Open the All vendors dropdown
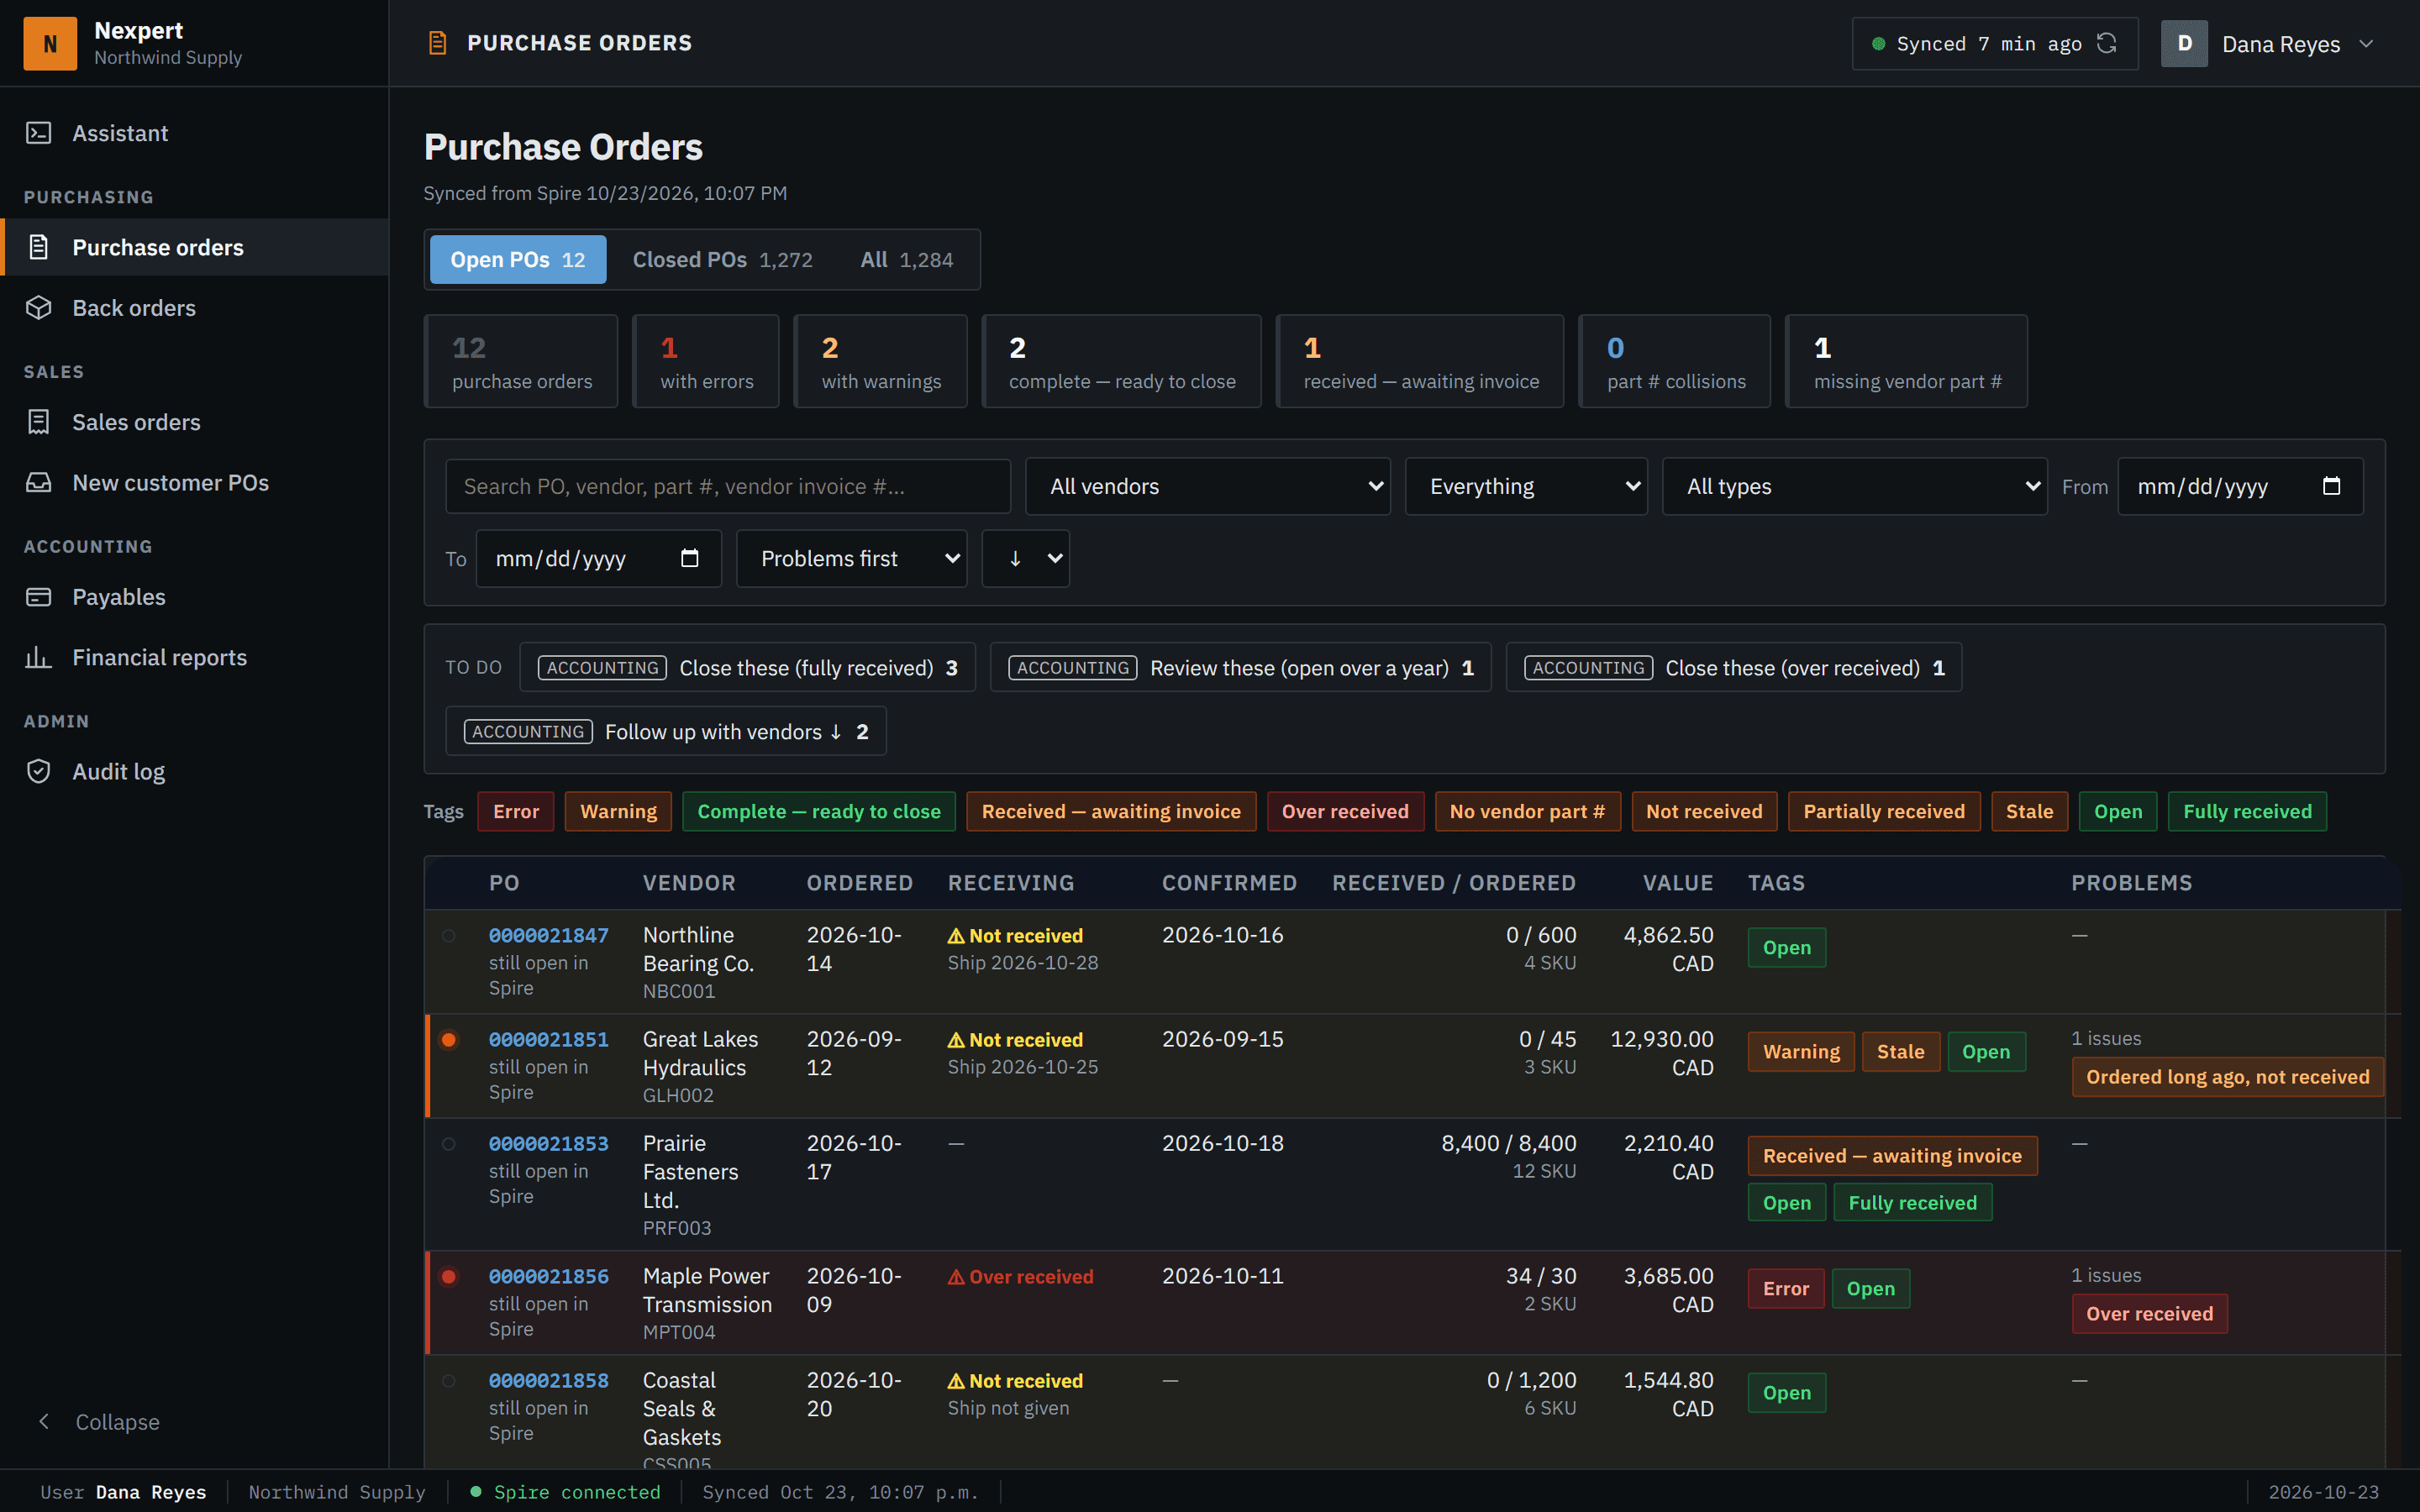 (x=1208, y=486)
